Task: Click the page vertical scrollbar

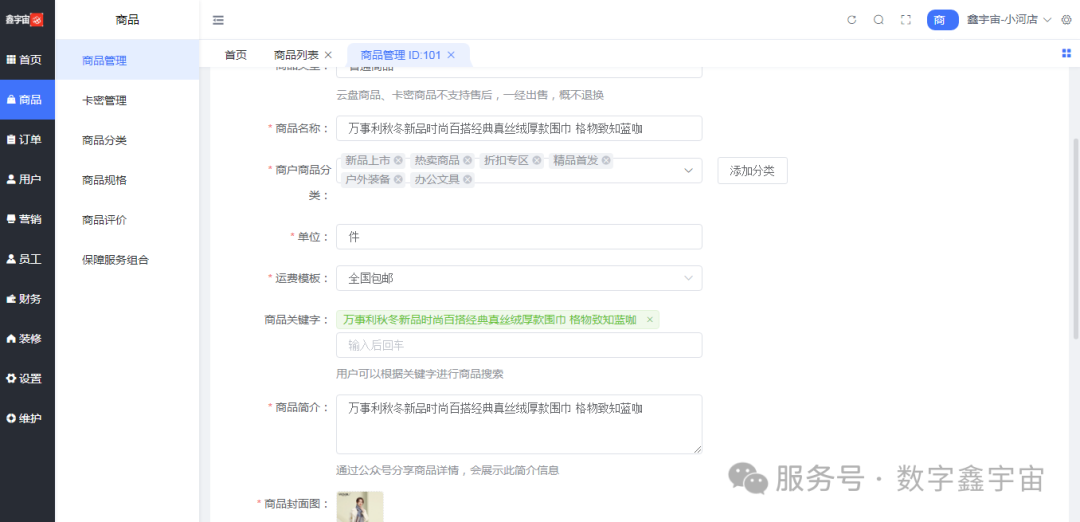Action: click(x=1076, y=238)
